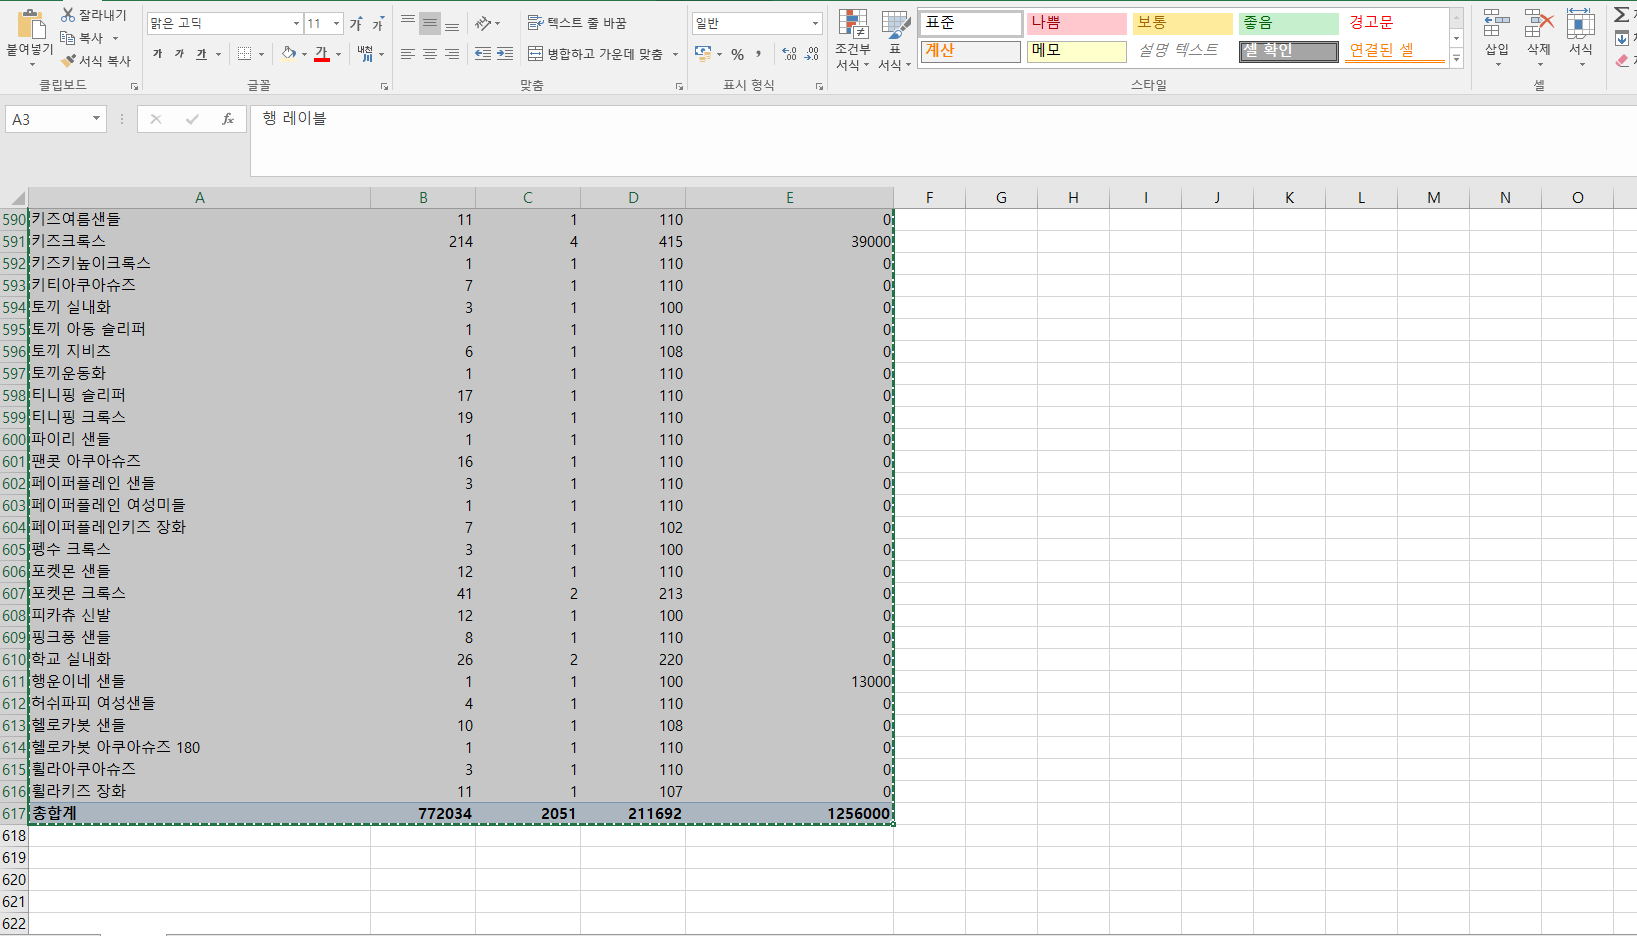Apply the 보통 (Neutral) cell style

click(1182, 23)
